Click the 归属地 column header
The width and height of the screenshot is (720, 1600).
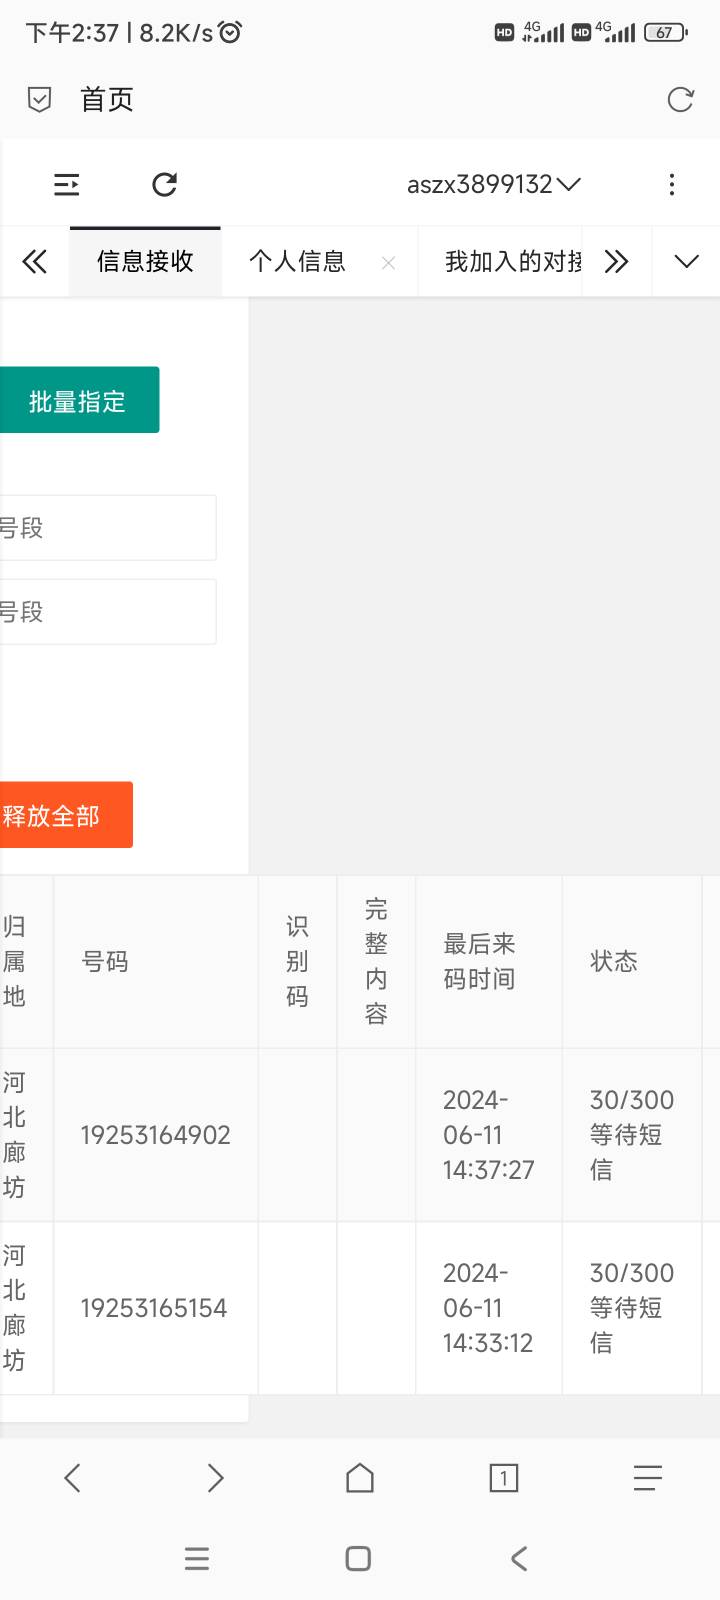14,962
